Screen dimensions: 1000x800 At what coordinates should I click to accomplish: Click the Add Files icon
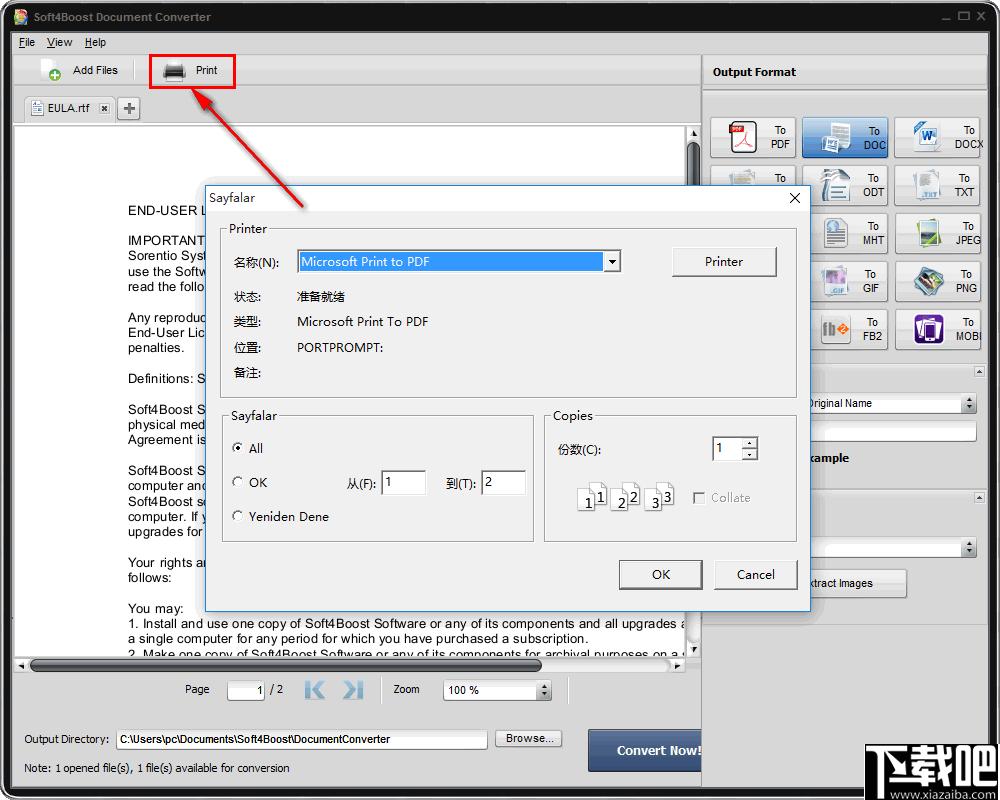[x=51, y=70]
